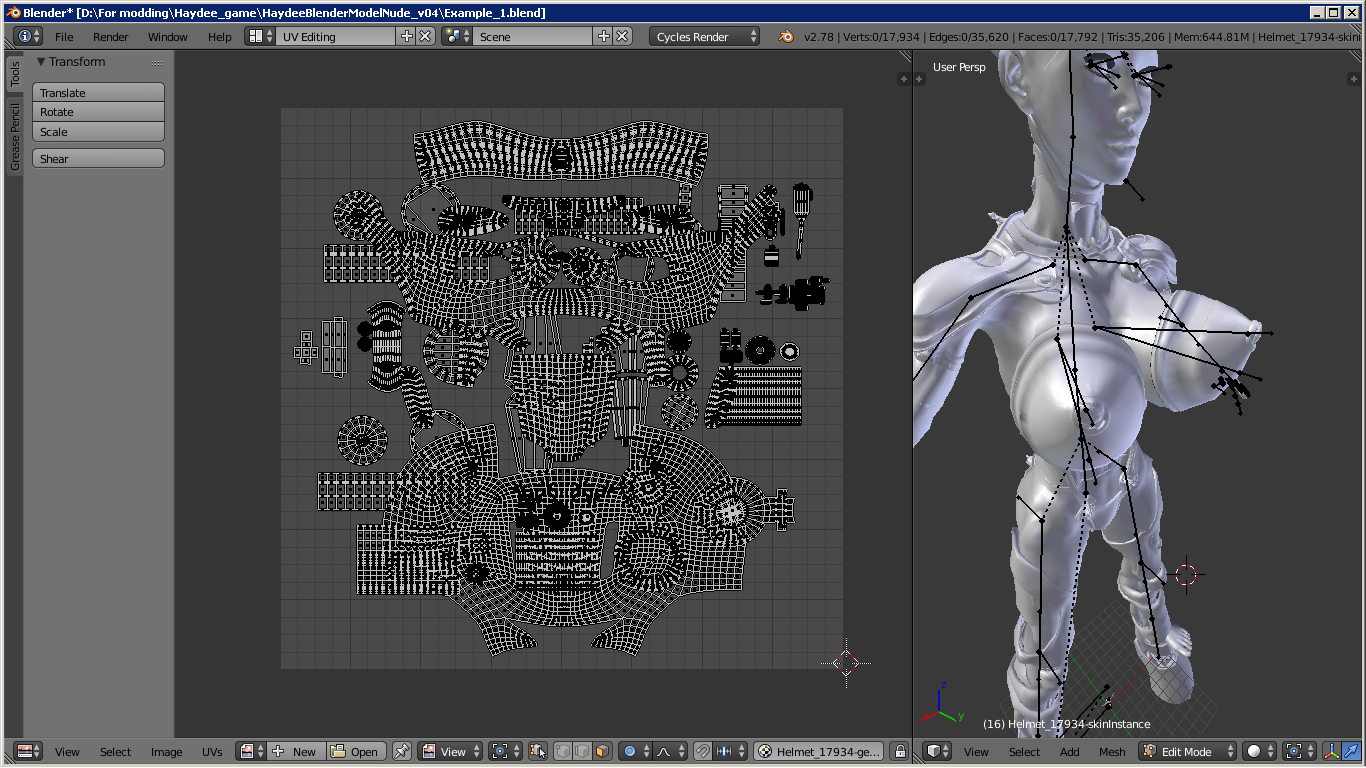Viewport: 1366px width, 768px height.
Task: Open the UVs menu in UV editor
Action: [x=212, y=752]
